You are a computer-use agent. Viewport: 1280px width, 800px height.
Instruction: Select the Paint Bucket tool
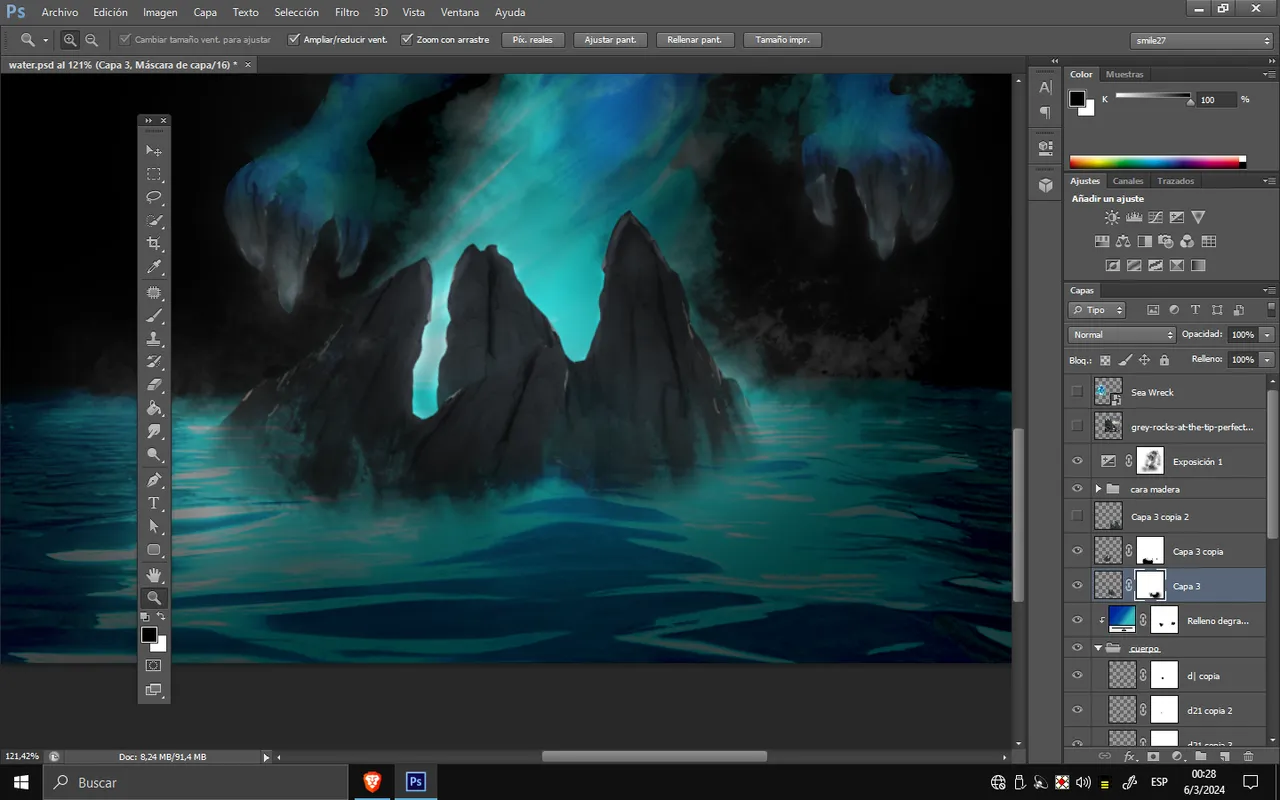[x=154, y=408]
